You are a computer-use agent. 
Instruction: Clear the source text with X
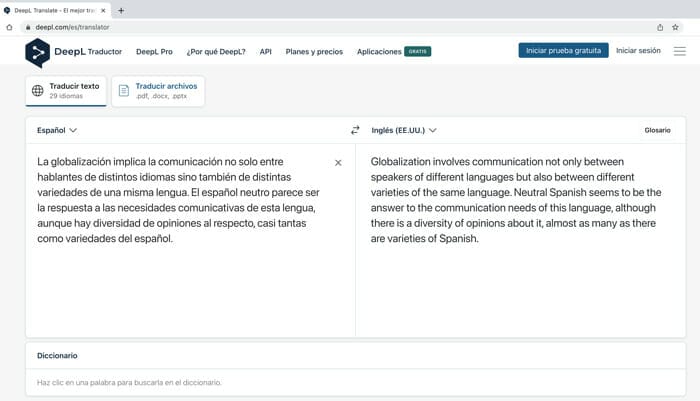338,163
